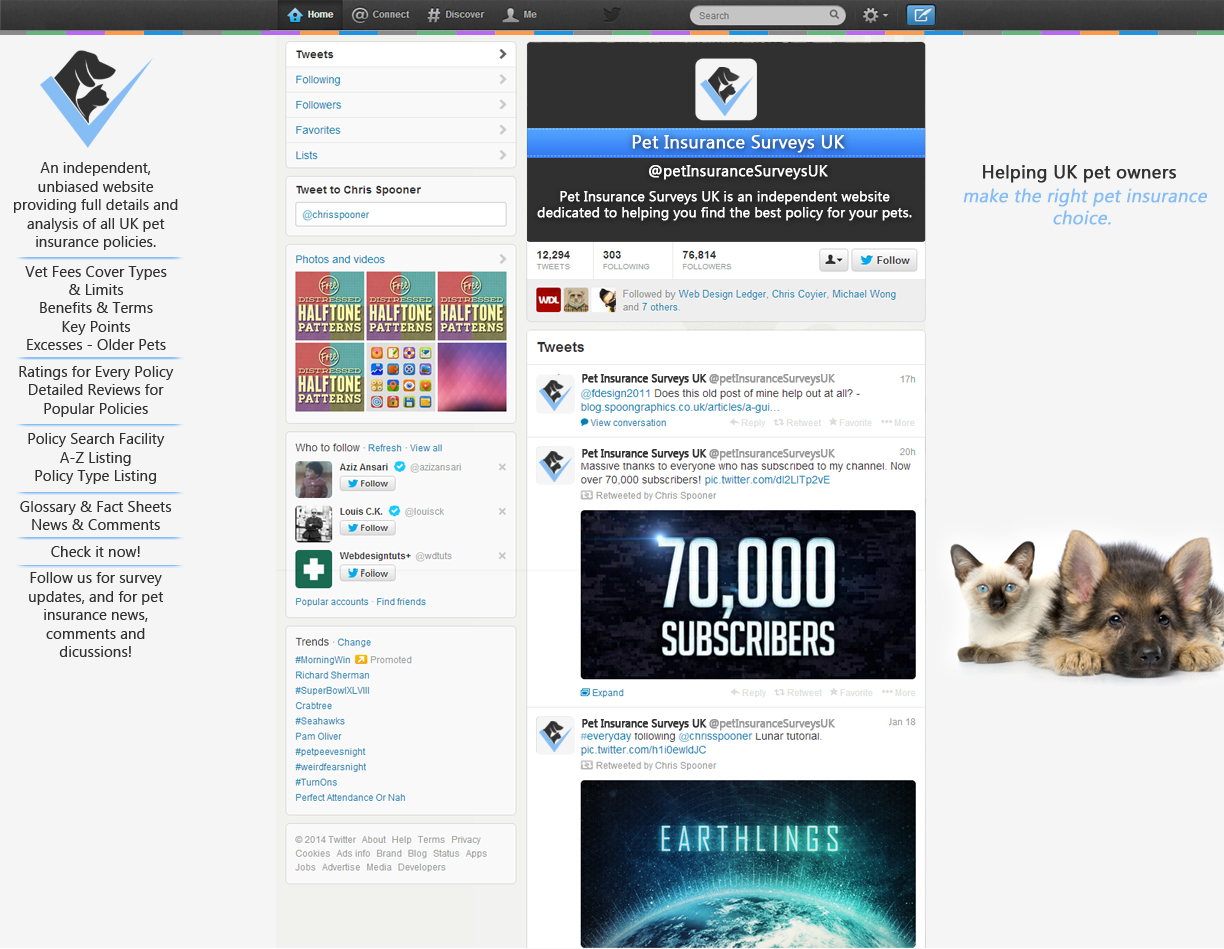Open the footer Developers link

coord(422,867)
